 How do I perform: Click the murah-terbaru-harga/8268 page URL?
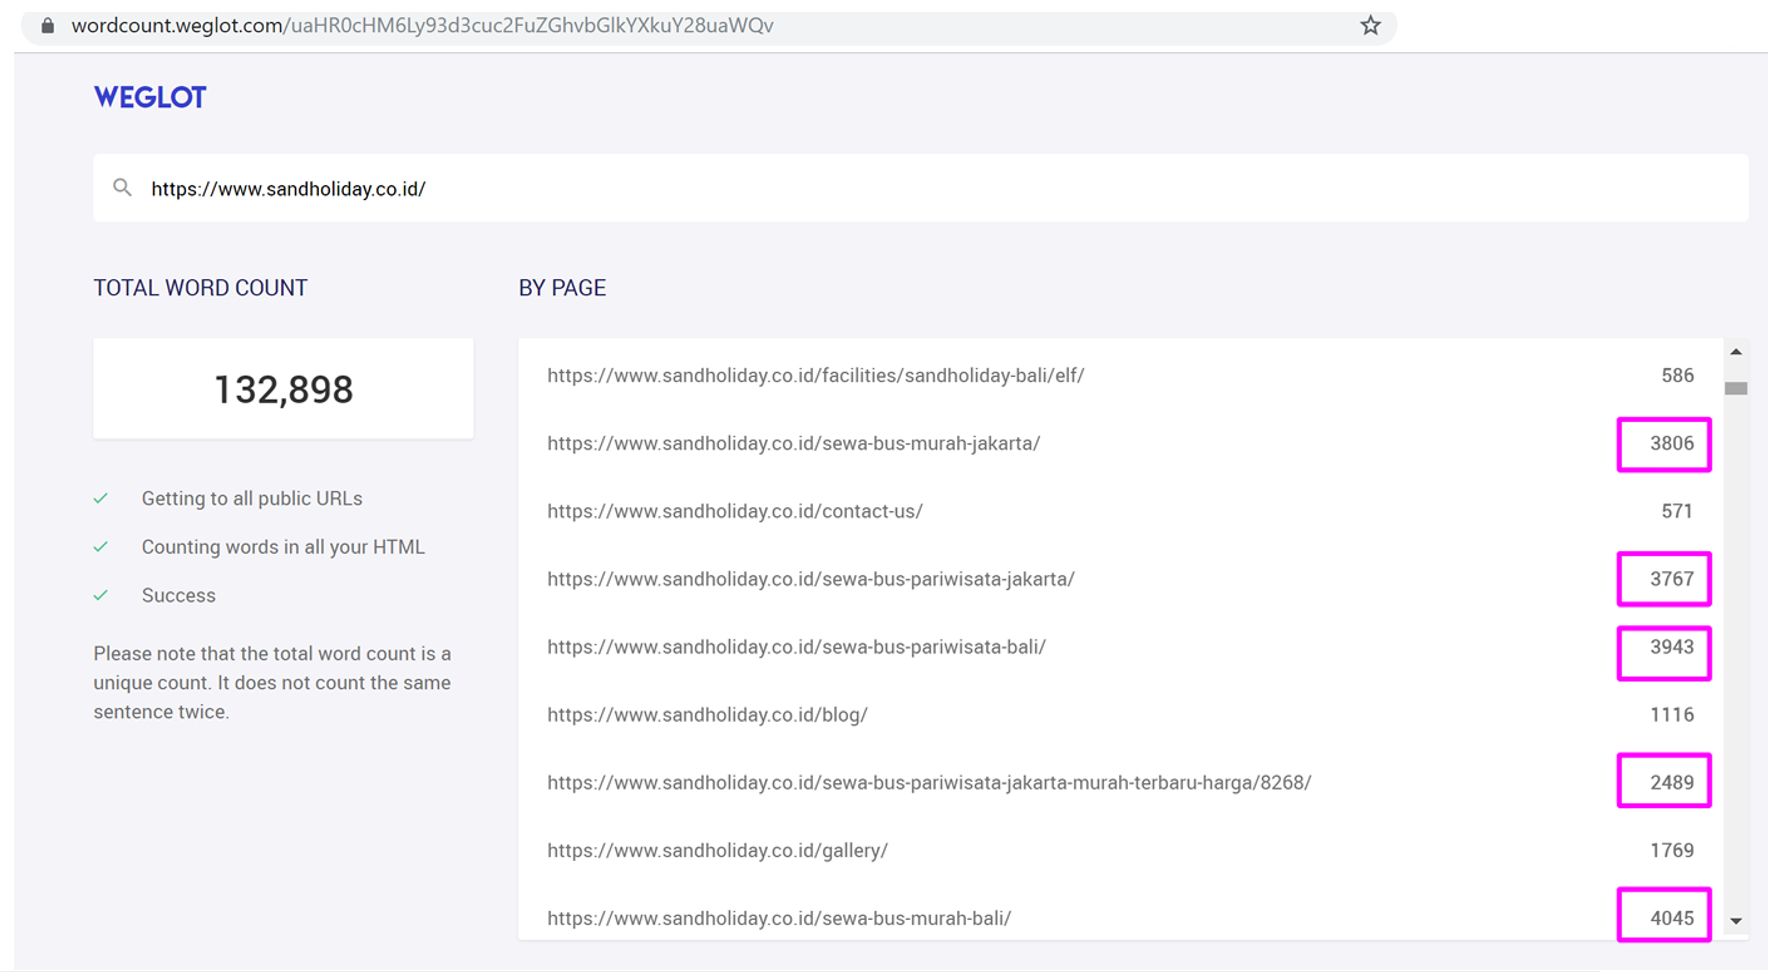(929, 783)
